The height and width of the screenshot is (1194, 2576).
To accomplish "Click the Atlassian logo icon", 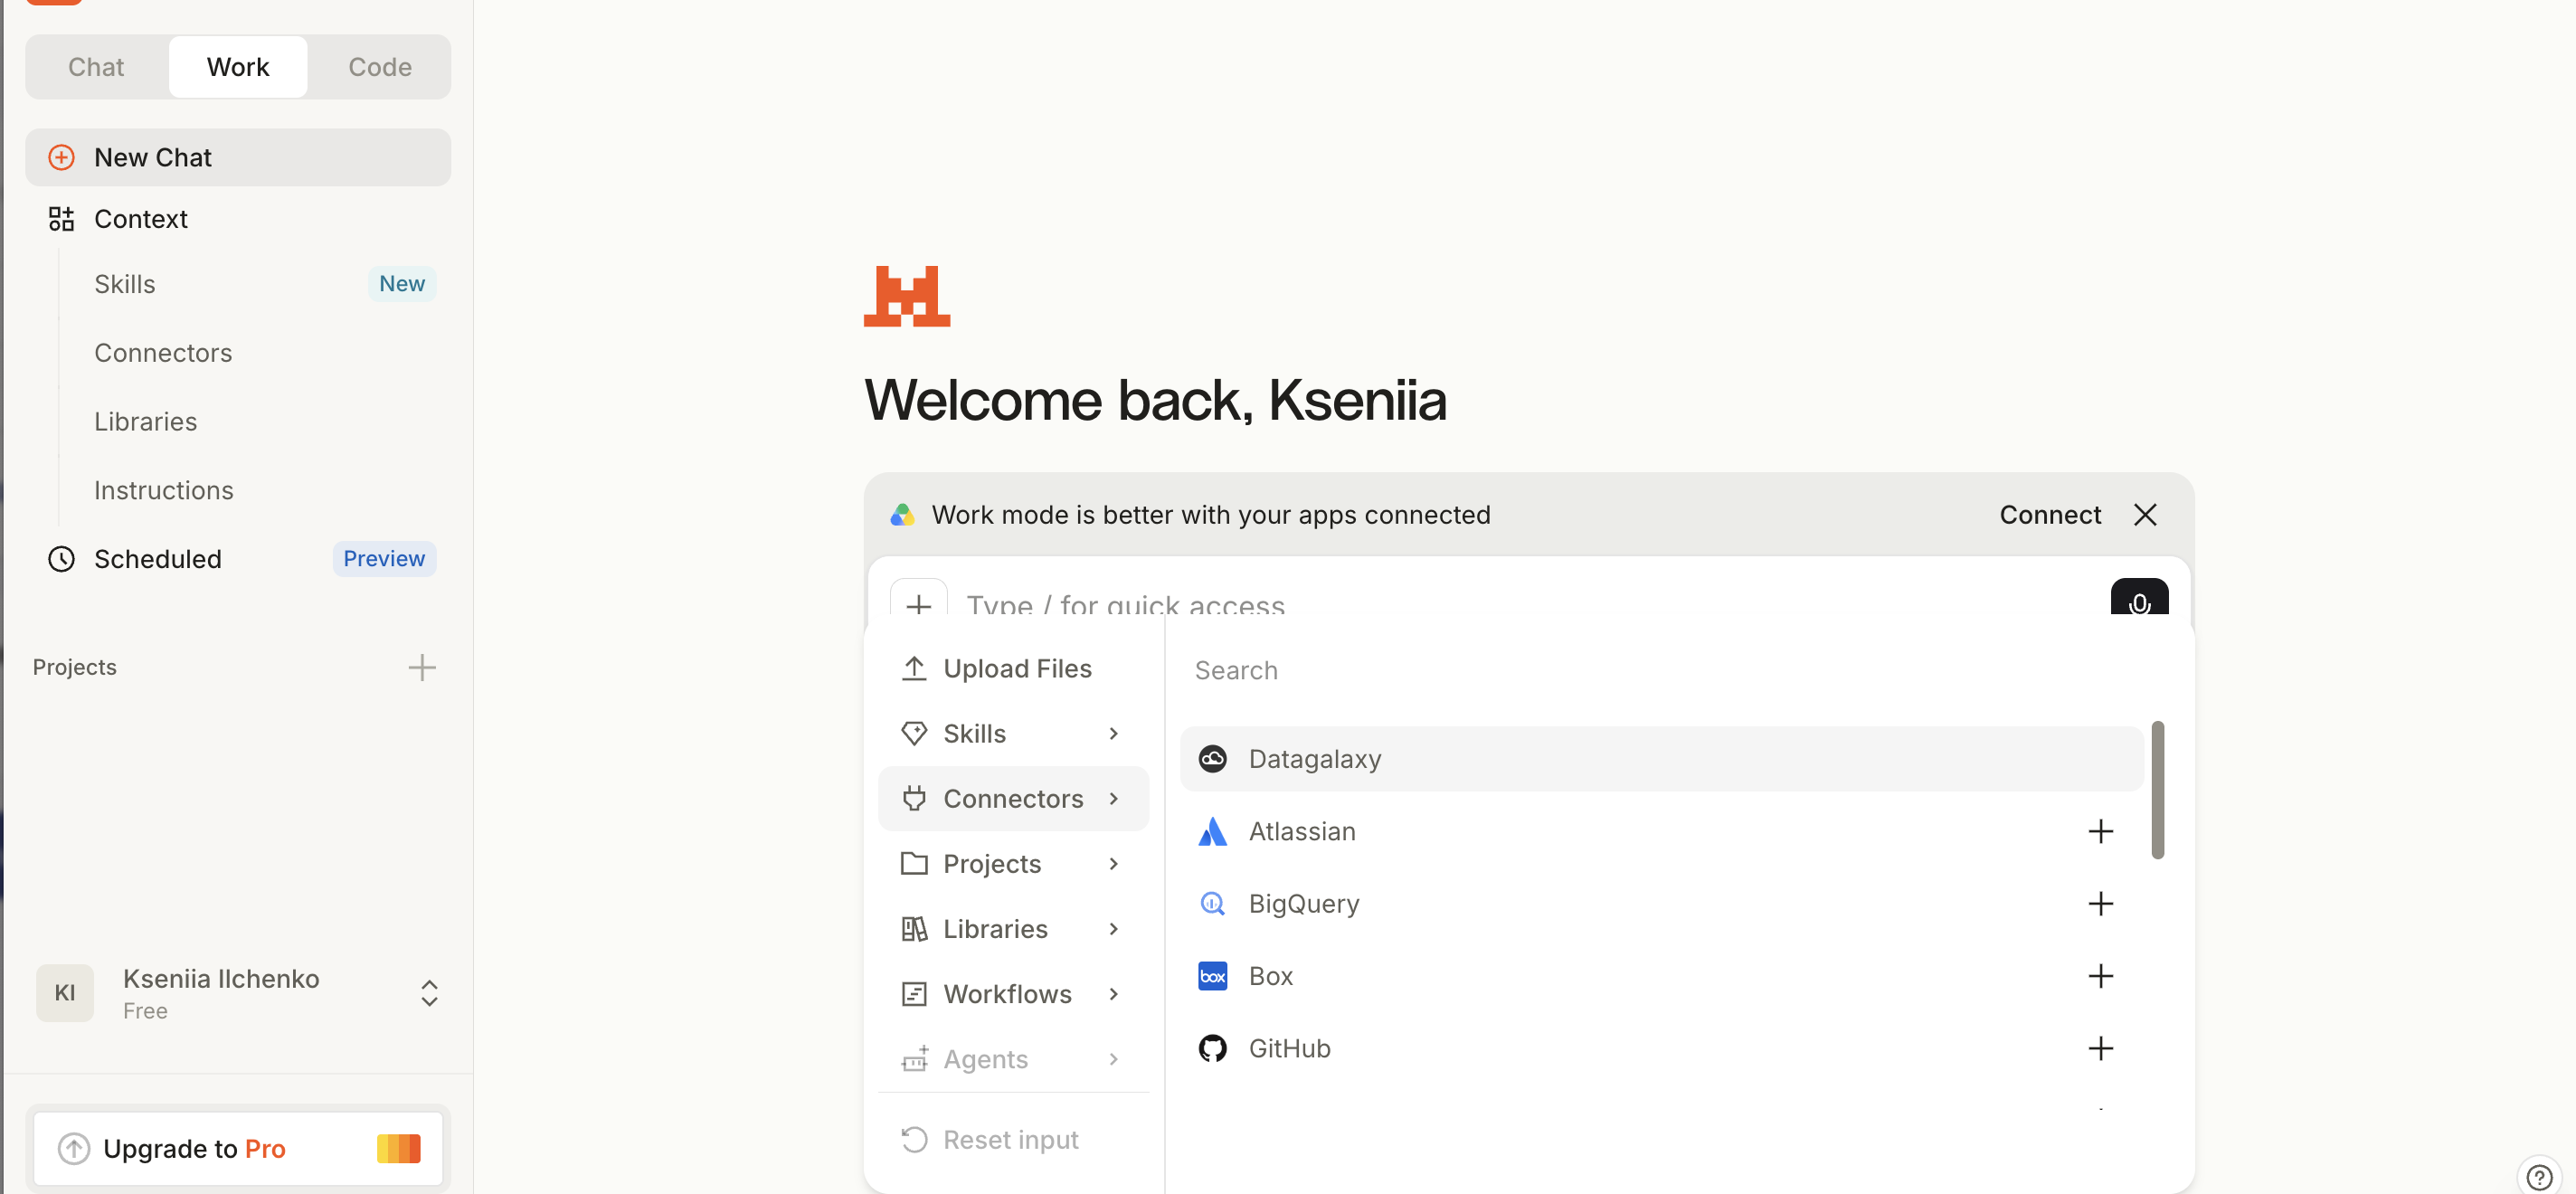I will point(1213,832).
